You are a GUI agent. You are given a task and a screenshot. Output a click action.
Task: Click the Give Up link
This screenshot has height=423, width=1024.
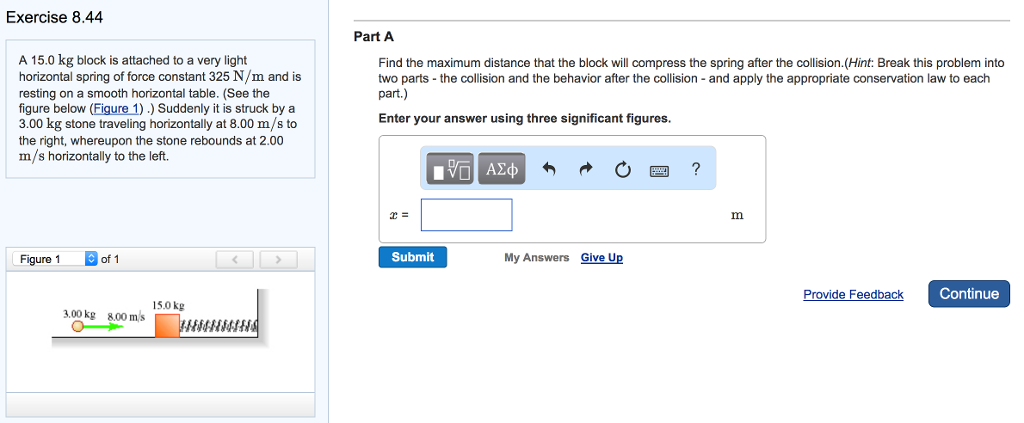coord(601,258)
